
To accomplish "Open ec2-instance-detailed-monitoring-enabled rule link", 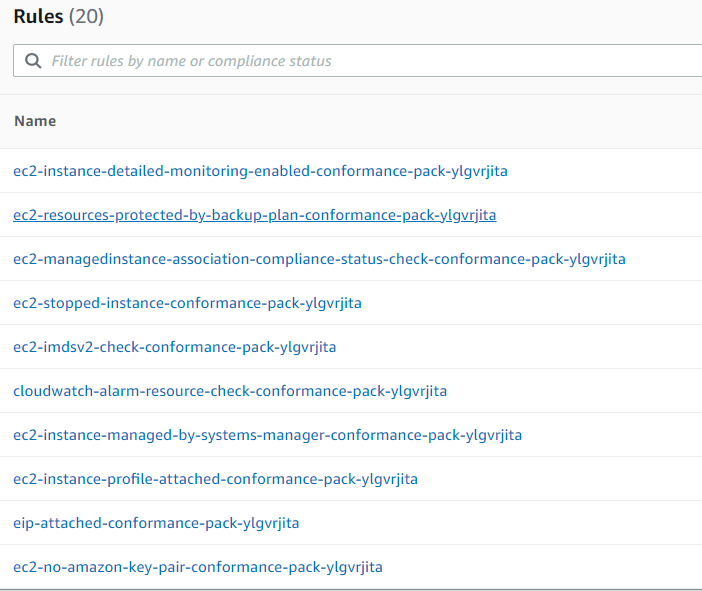I will 260,171.
